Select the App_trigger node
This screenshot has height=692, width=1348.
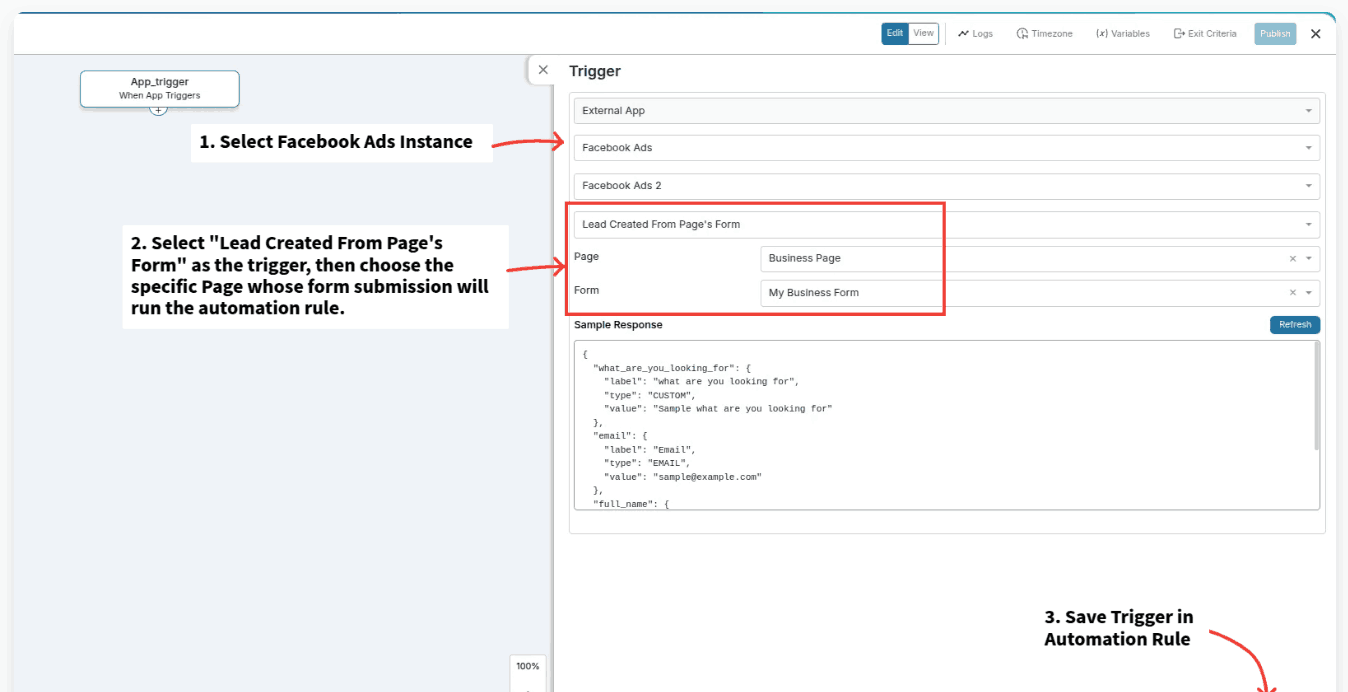point(159,88)
